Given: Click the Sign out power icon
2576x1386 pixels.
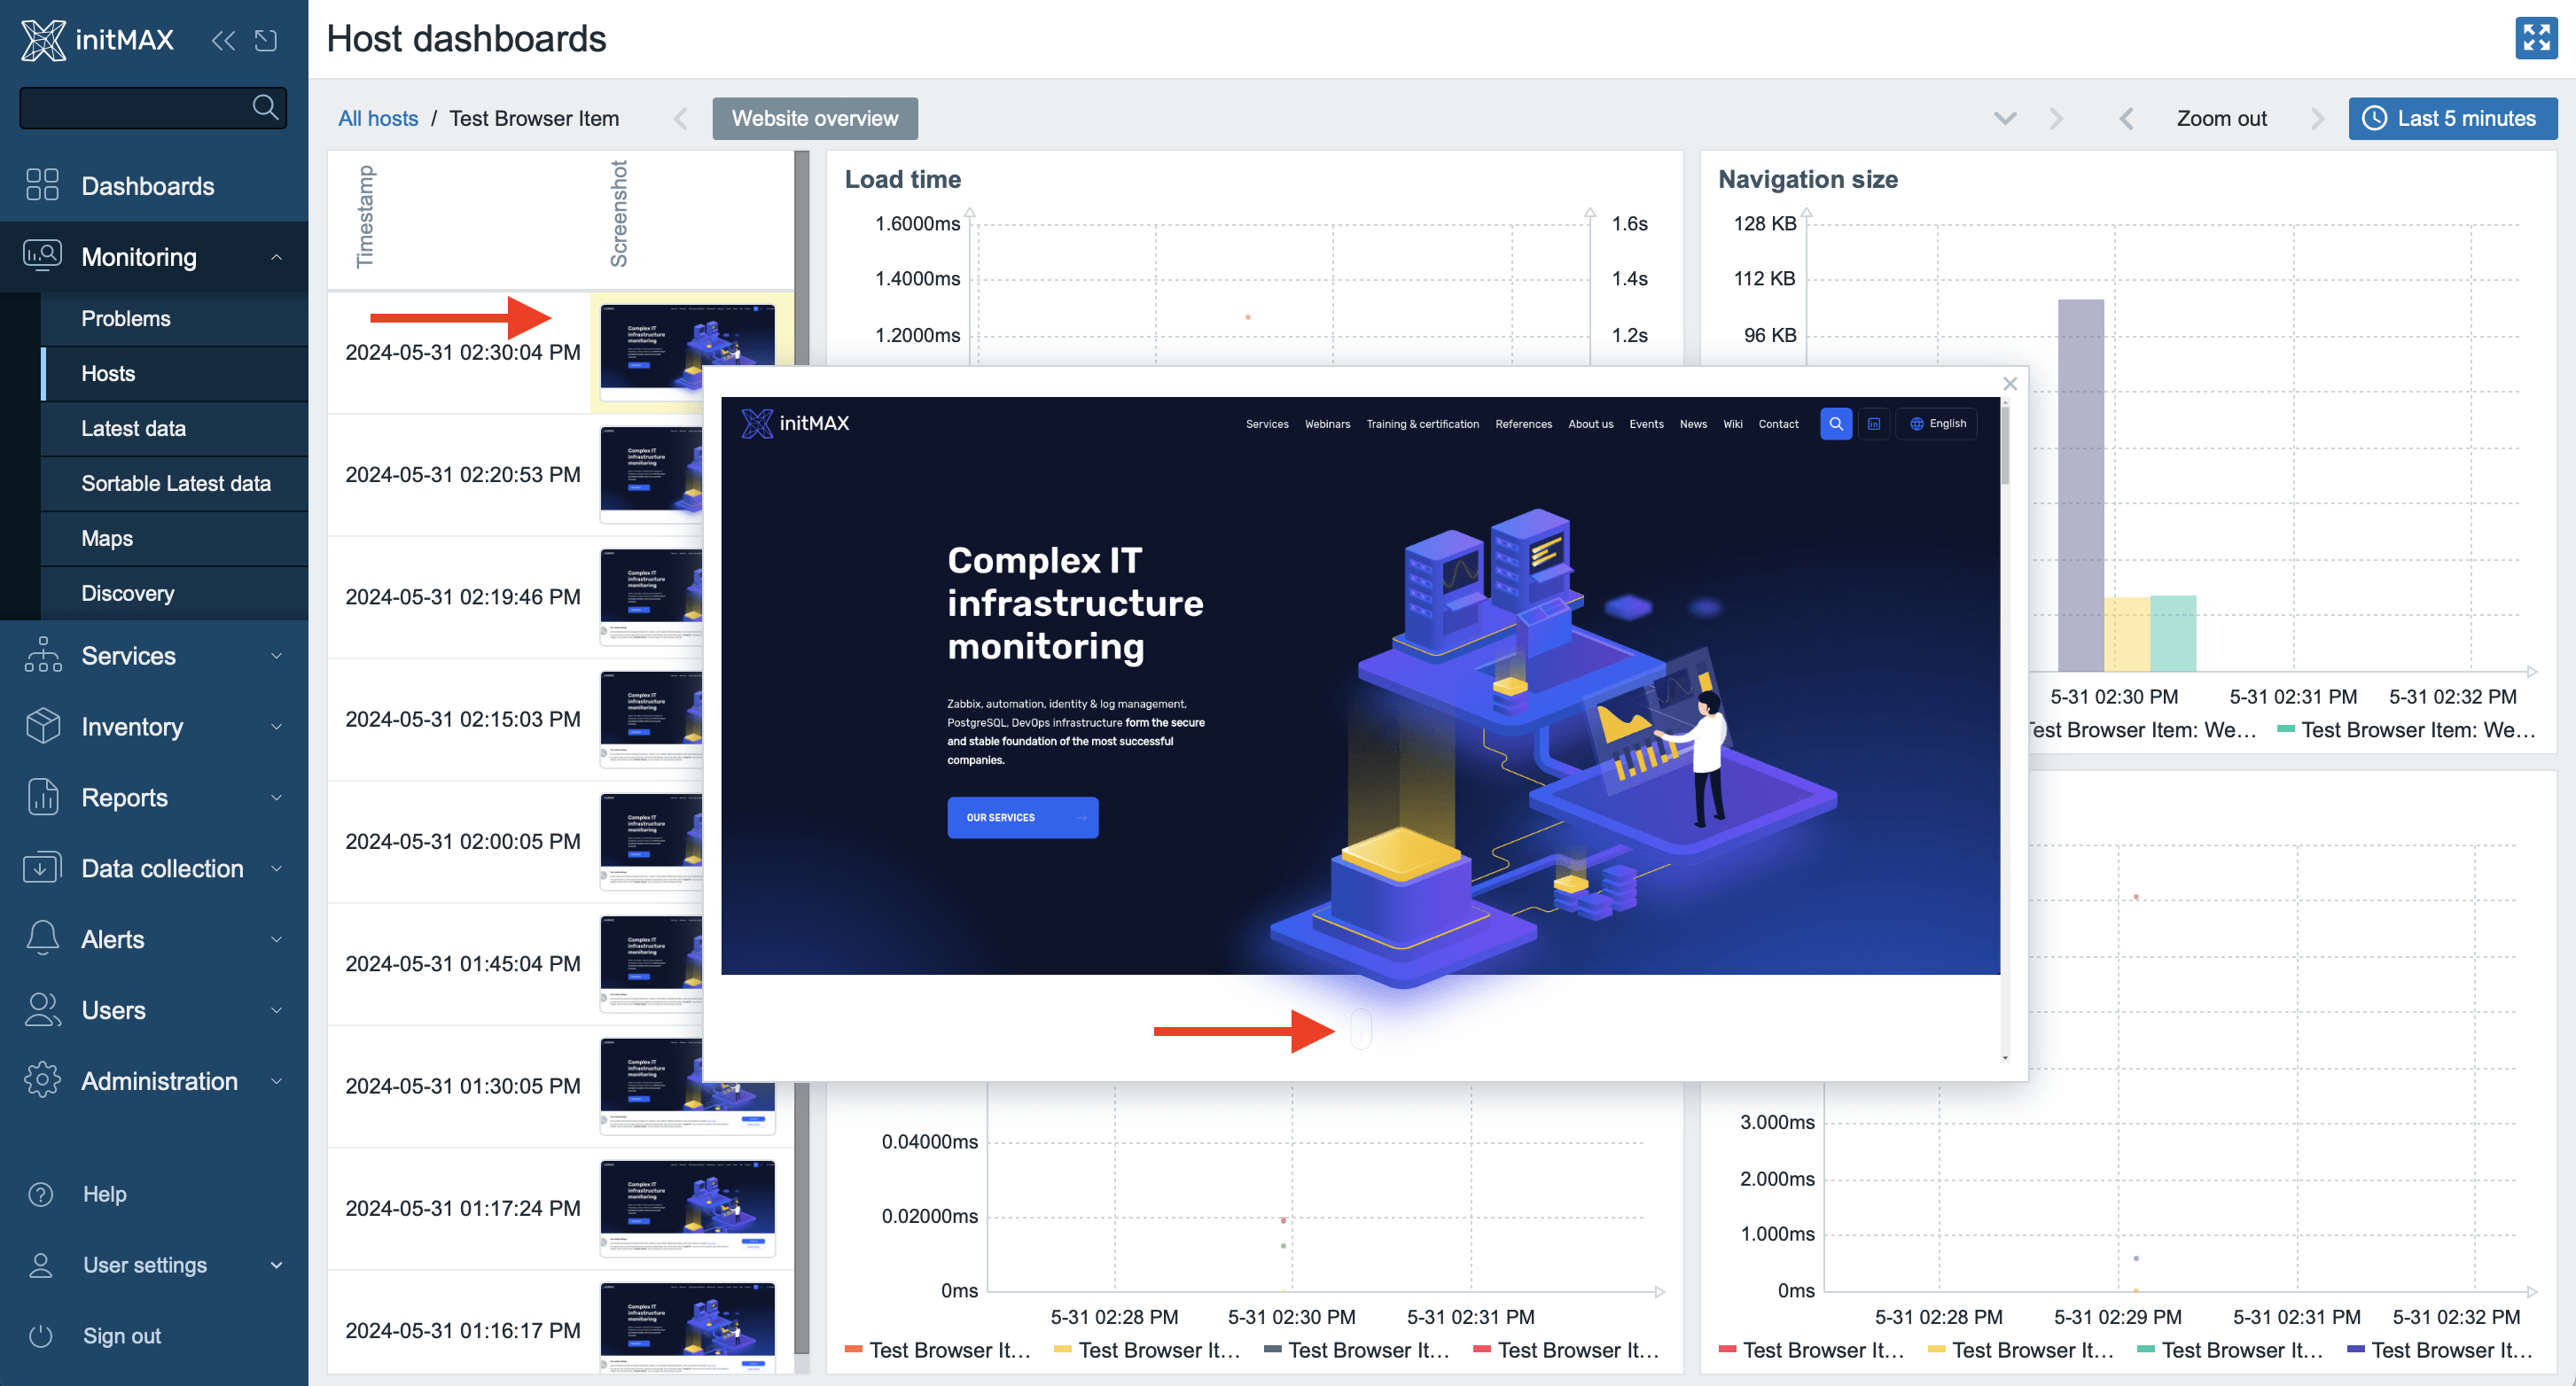Looking at the screenshot, I should coord(41,1336).
